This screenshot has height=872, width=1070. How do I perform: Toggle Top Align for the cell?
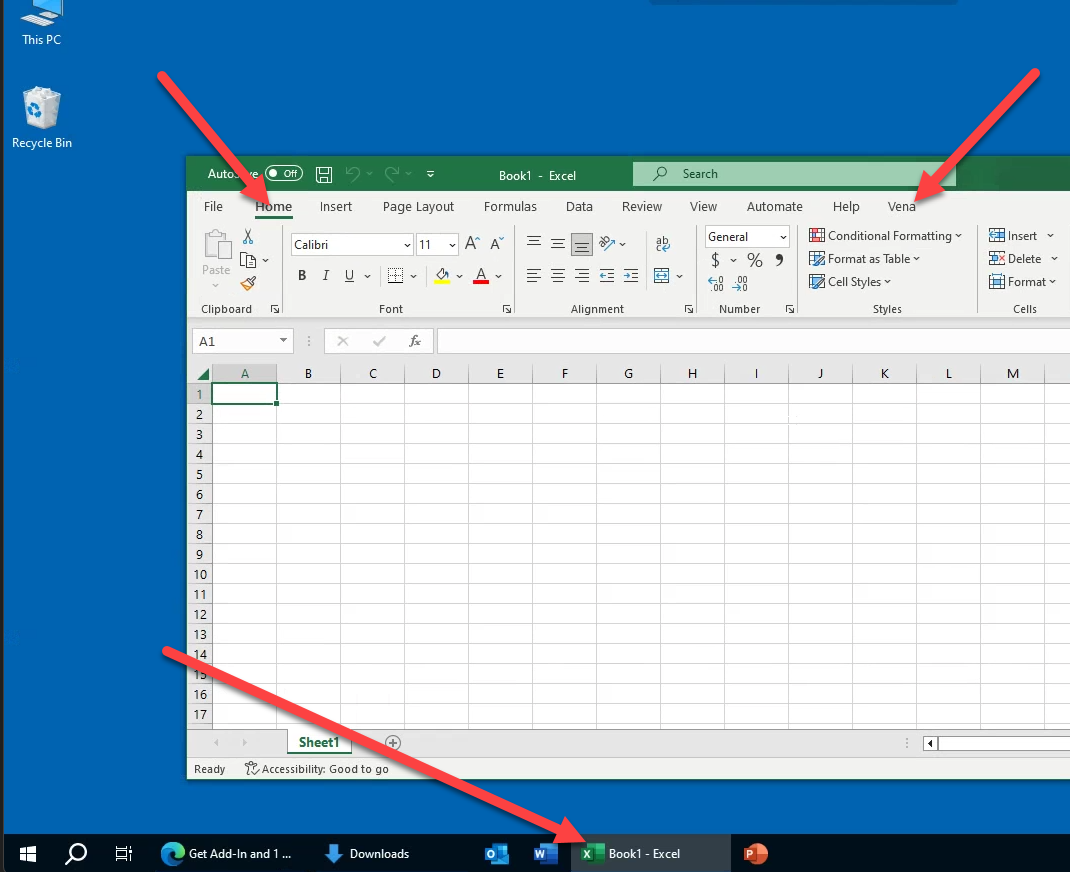tap(534, 243)
